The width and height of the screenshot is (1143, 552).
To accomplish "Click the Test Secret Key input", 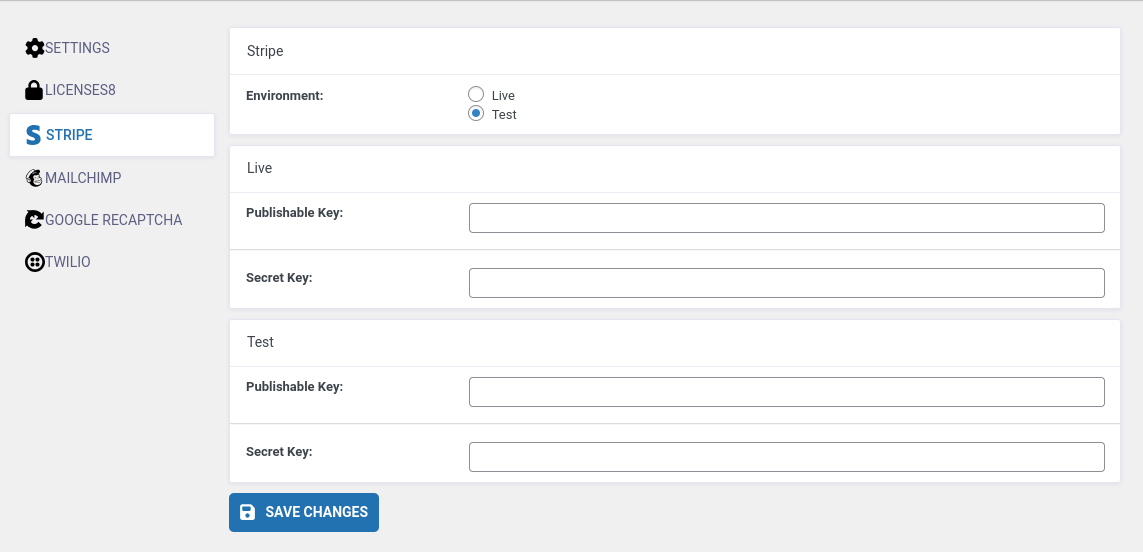I will click(x=786, y=457).
